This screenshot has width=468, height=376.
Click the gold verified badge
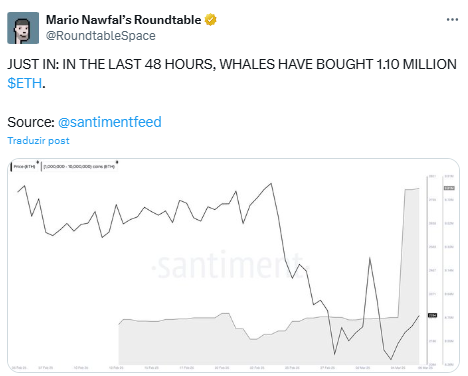pos(210,20)
